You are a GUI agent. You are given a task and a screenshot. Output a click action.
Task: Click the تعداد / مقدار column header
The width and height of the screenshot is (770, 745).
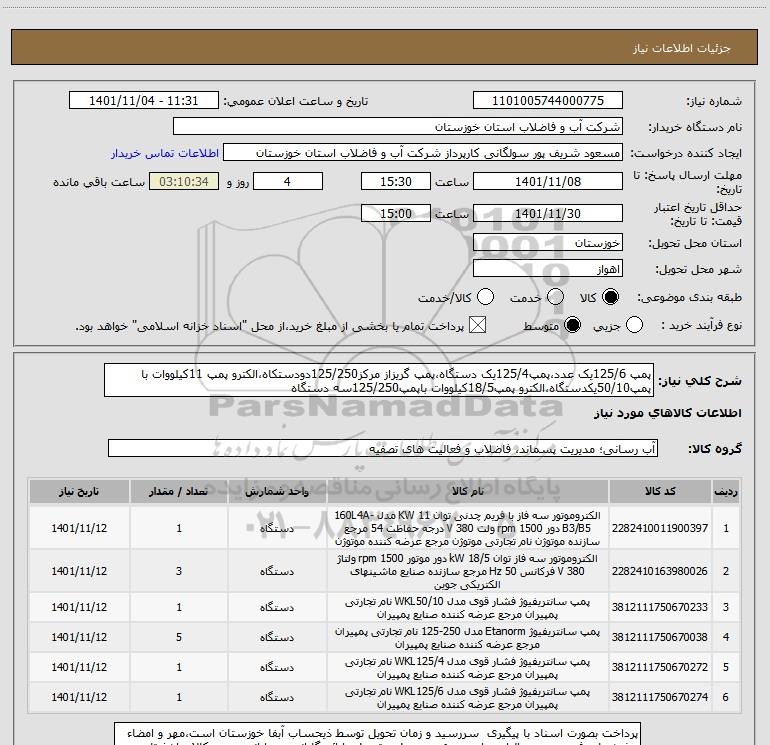pyautogui.click(x=179, y=491)
